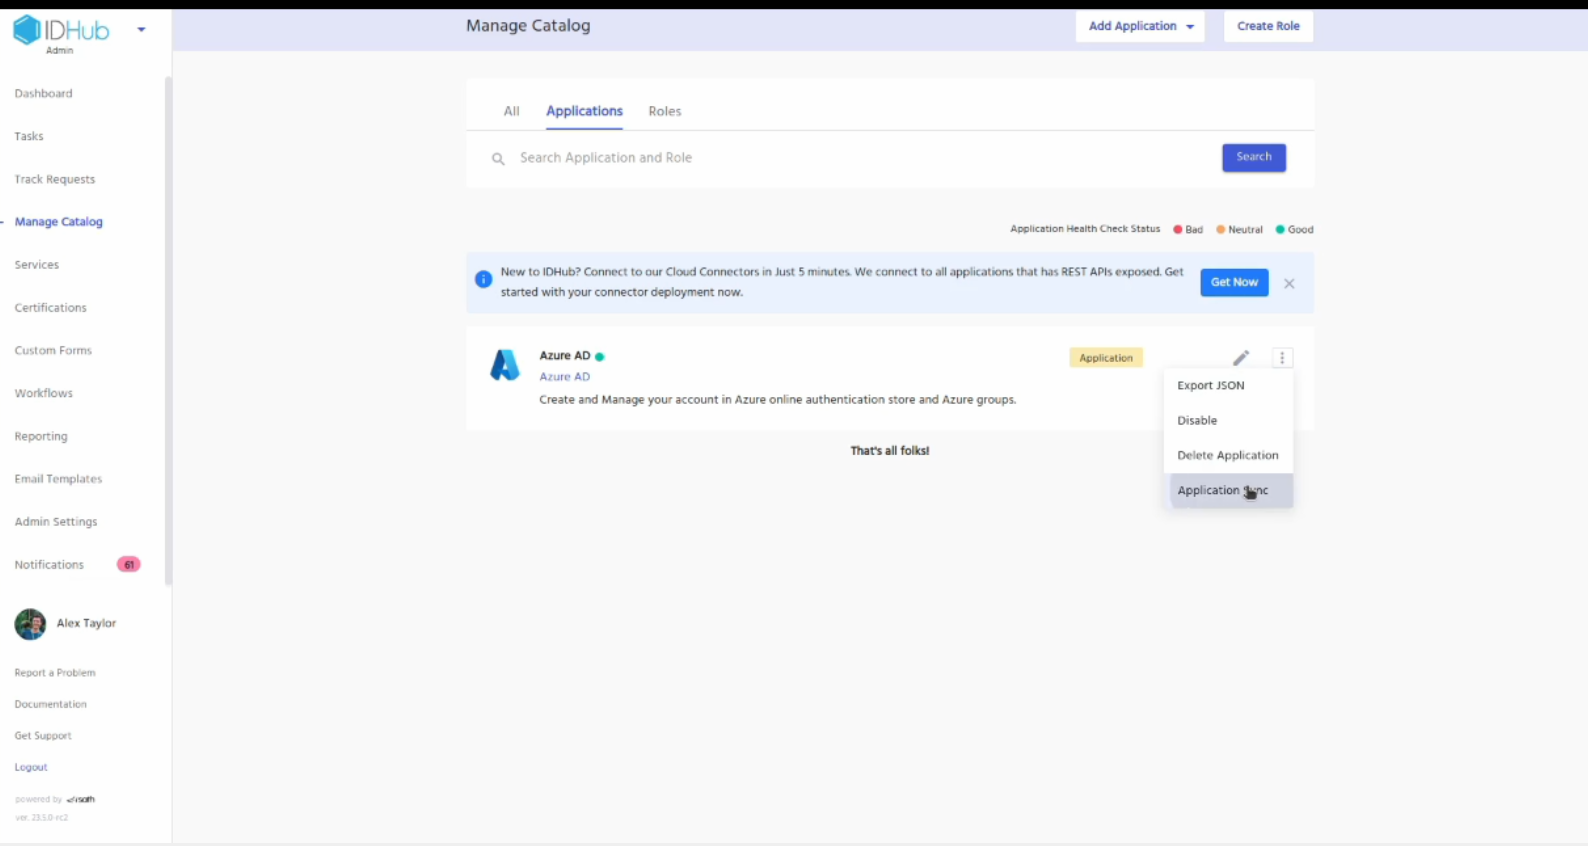This screenshot has width=1588, height=846.
Task: Click the Azure AD application logo
Action: [x=505, y=365]
